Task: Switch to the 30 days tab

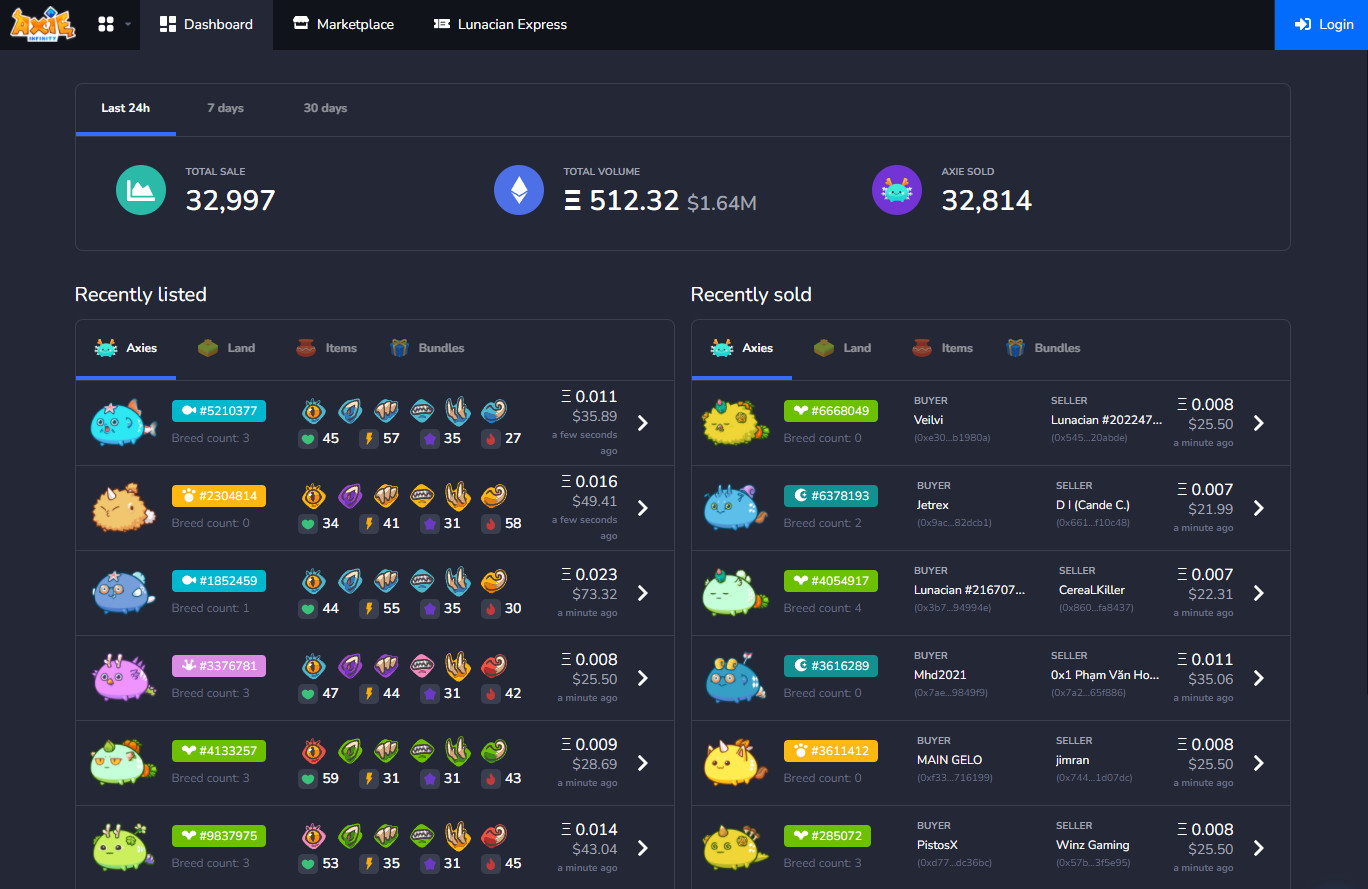Action: click(326, 108)
